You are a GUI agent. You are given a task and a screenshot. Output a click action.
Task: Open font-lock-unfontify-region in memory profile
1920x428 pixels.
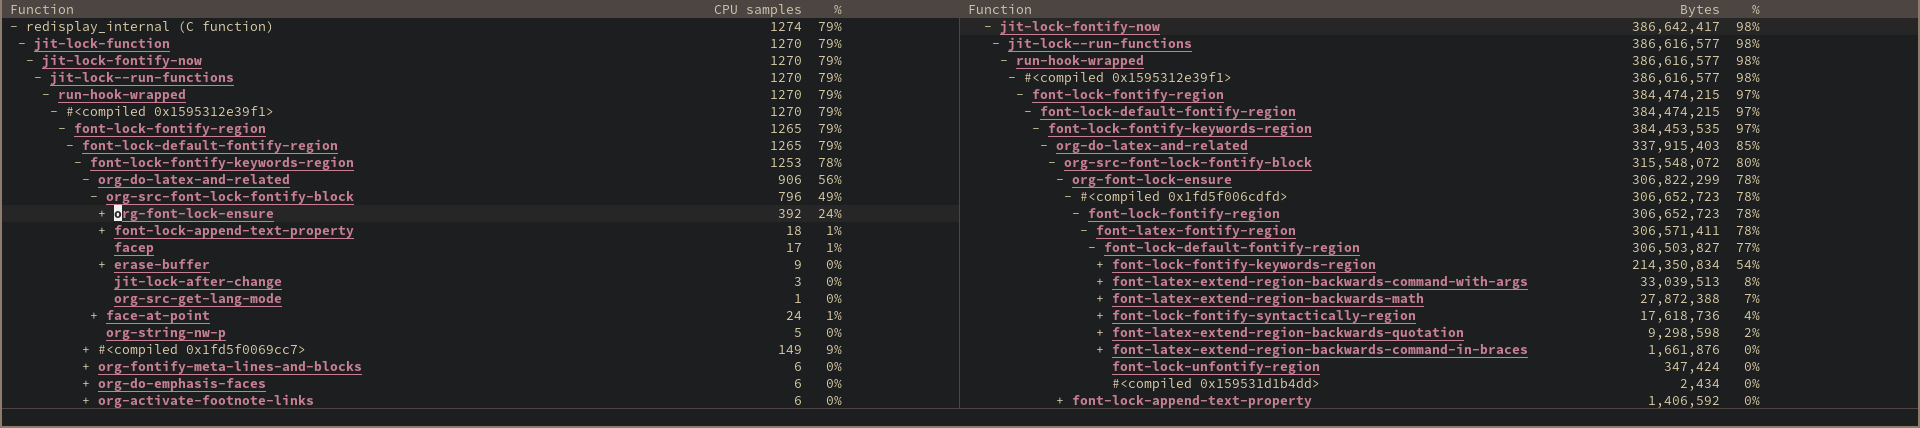click(1216, 367)
